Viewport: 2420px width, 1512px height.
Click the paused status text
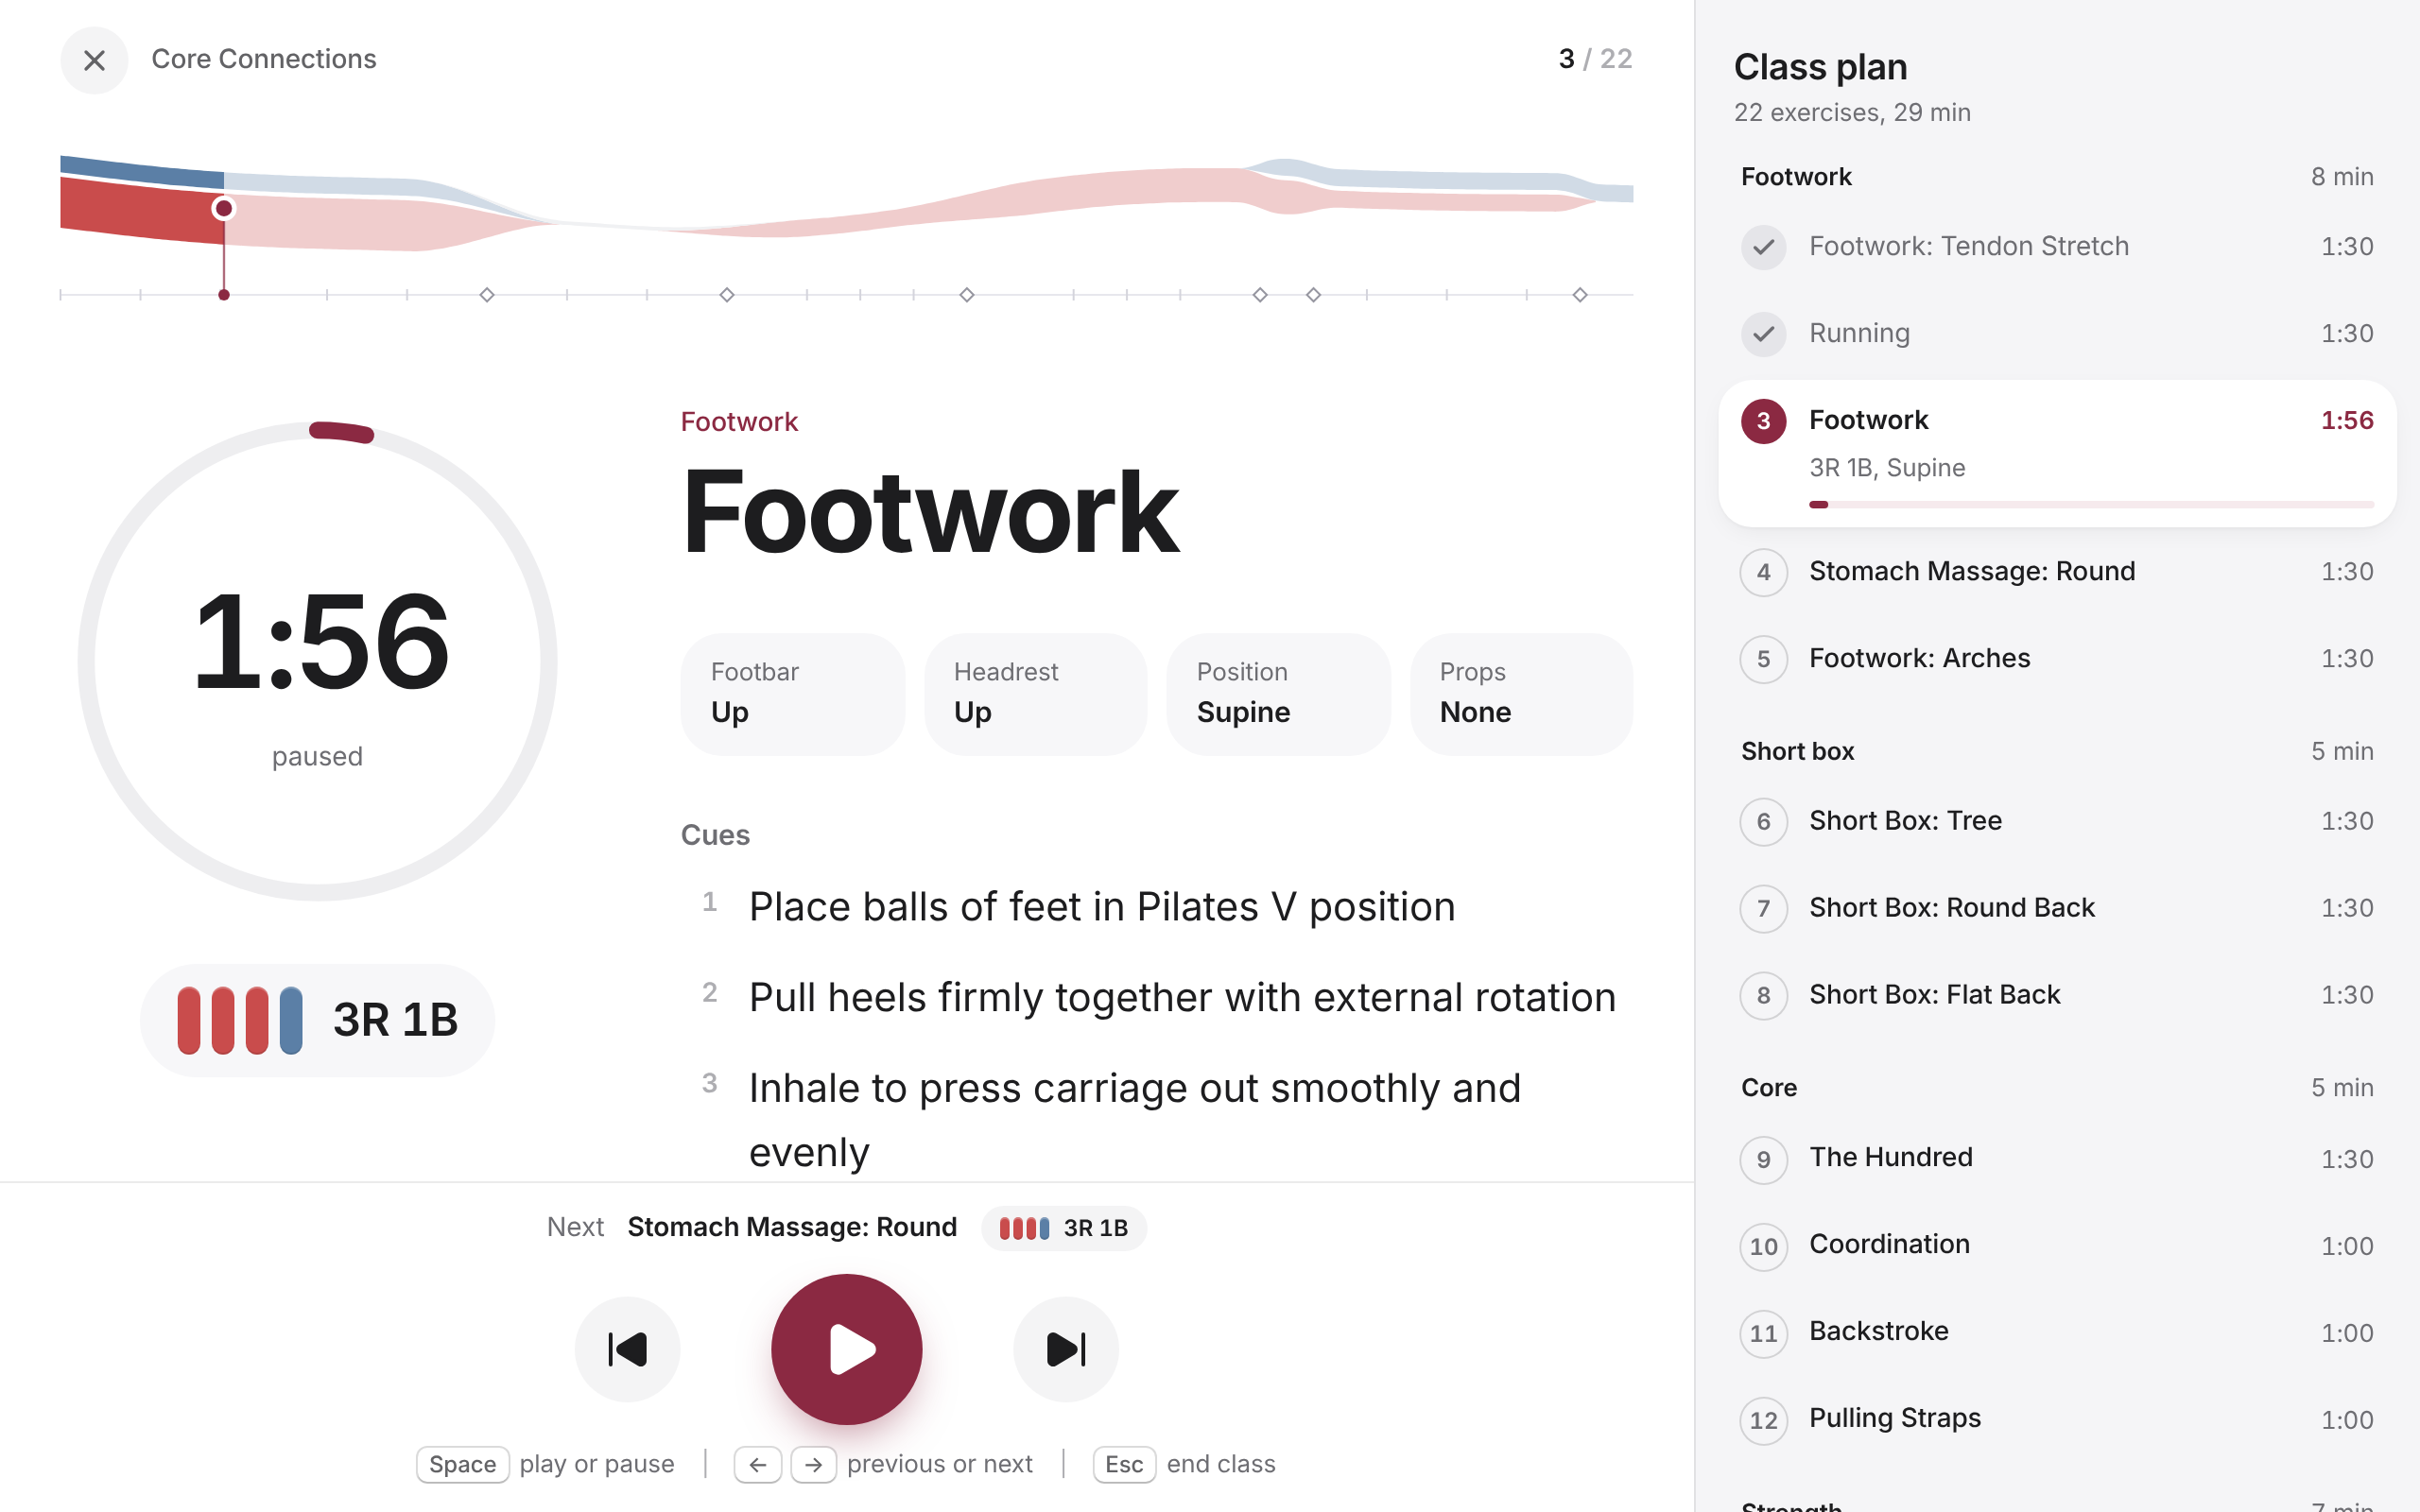[x=317, y=757]
